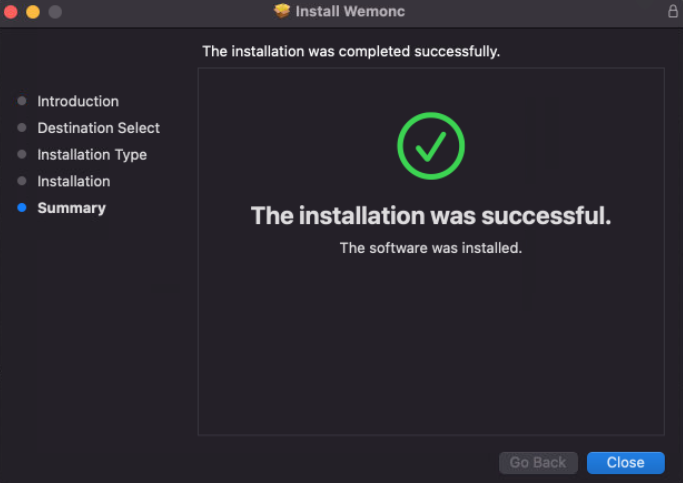The height and width of the screenshot is (483, 683).
Task: Click "The installation was successful." heading
Action: point(431,216)
